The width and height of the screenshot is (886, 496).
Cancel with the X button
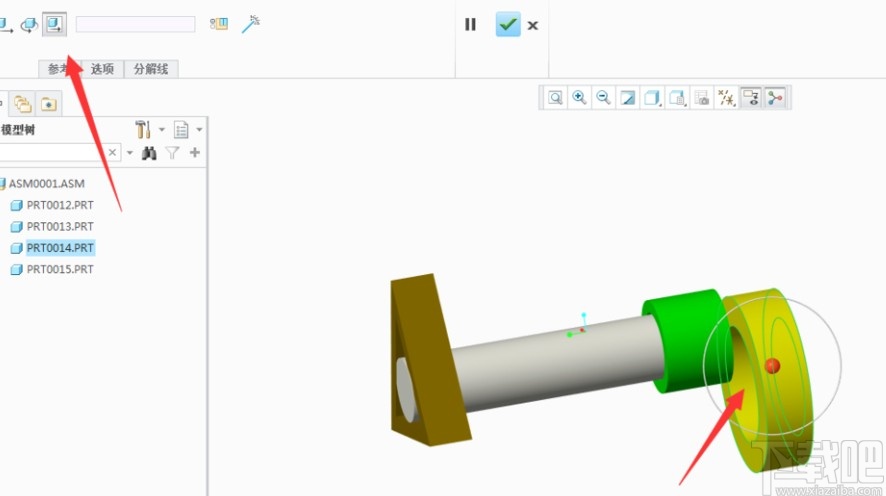(532, 25)
